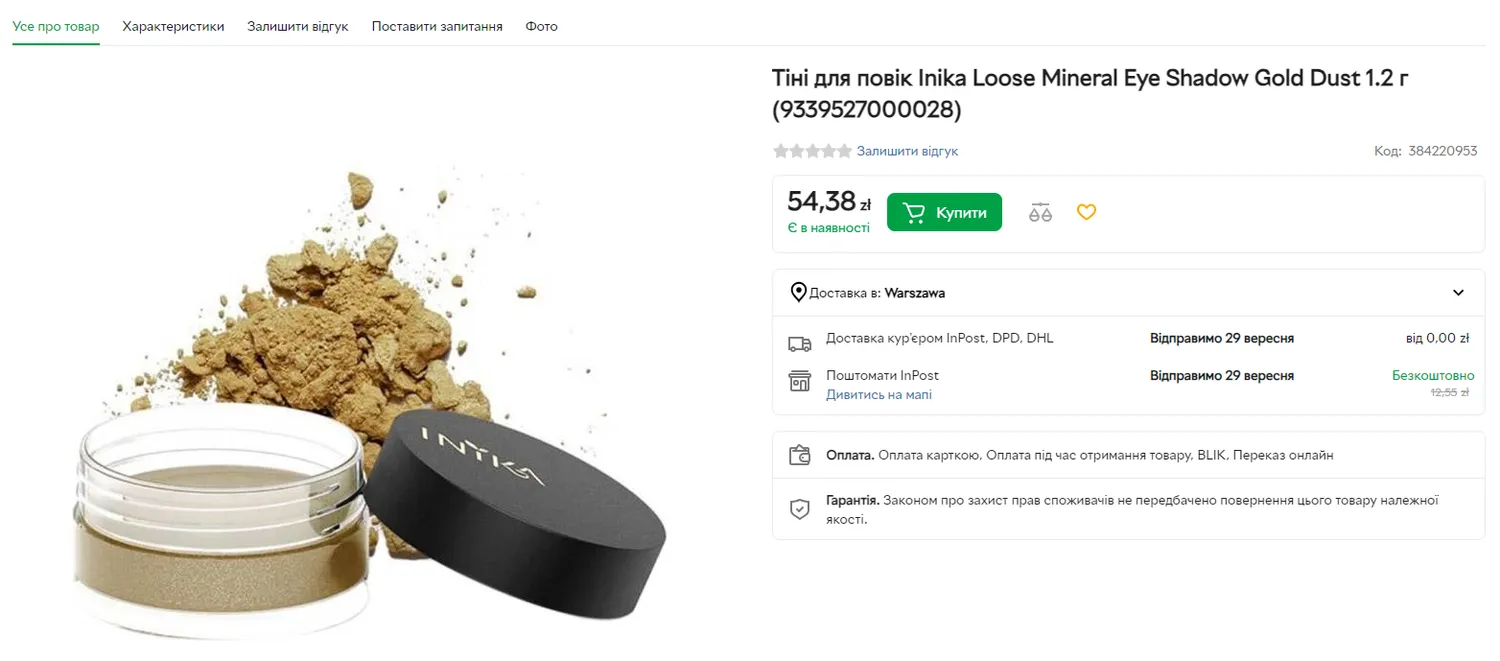Open the Дивитись на мапі link
Viewport: 1500px width, 661px height.
click(x=879, y=395)
